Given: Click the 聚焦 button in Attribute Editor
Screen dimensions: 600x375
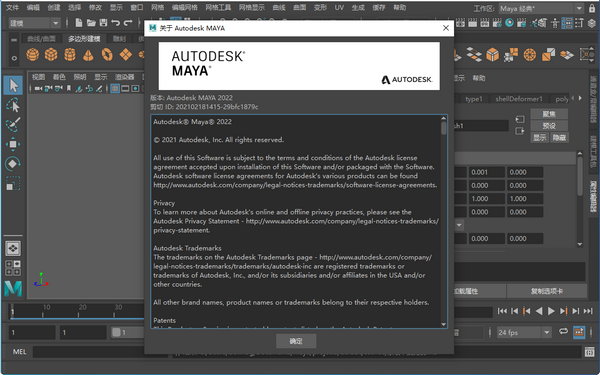Looking at the screenshot, I should click(549, 114).
